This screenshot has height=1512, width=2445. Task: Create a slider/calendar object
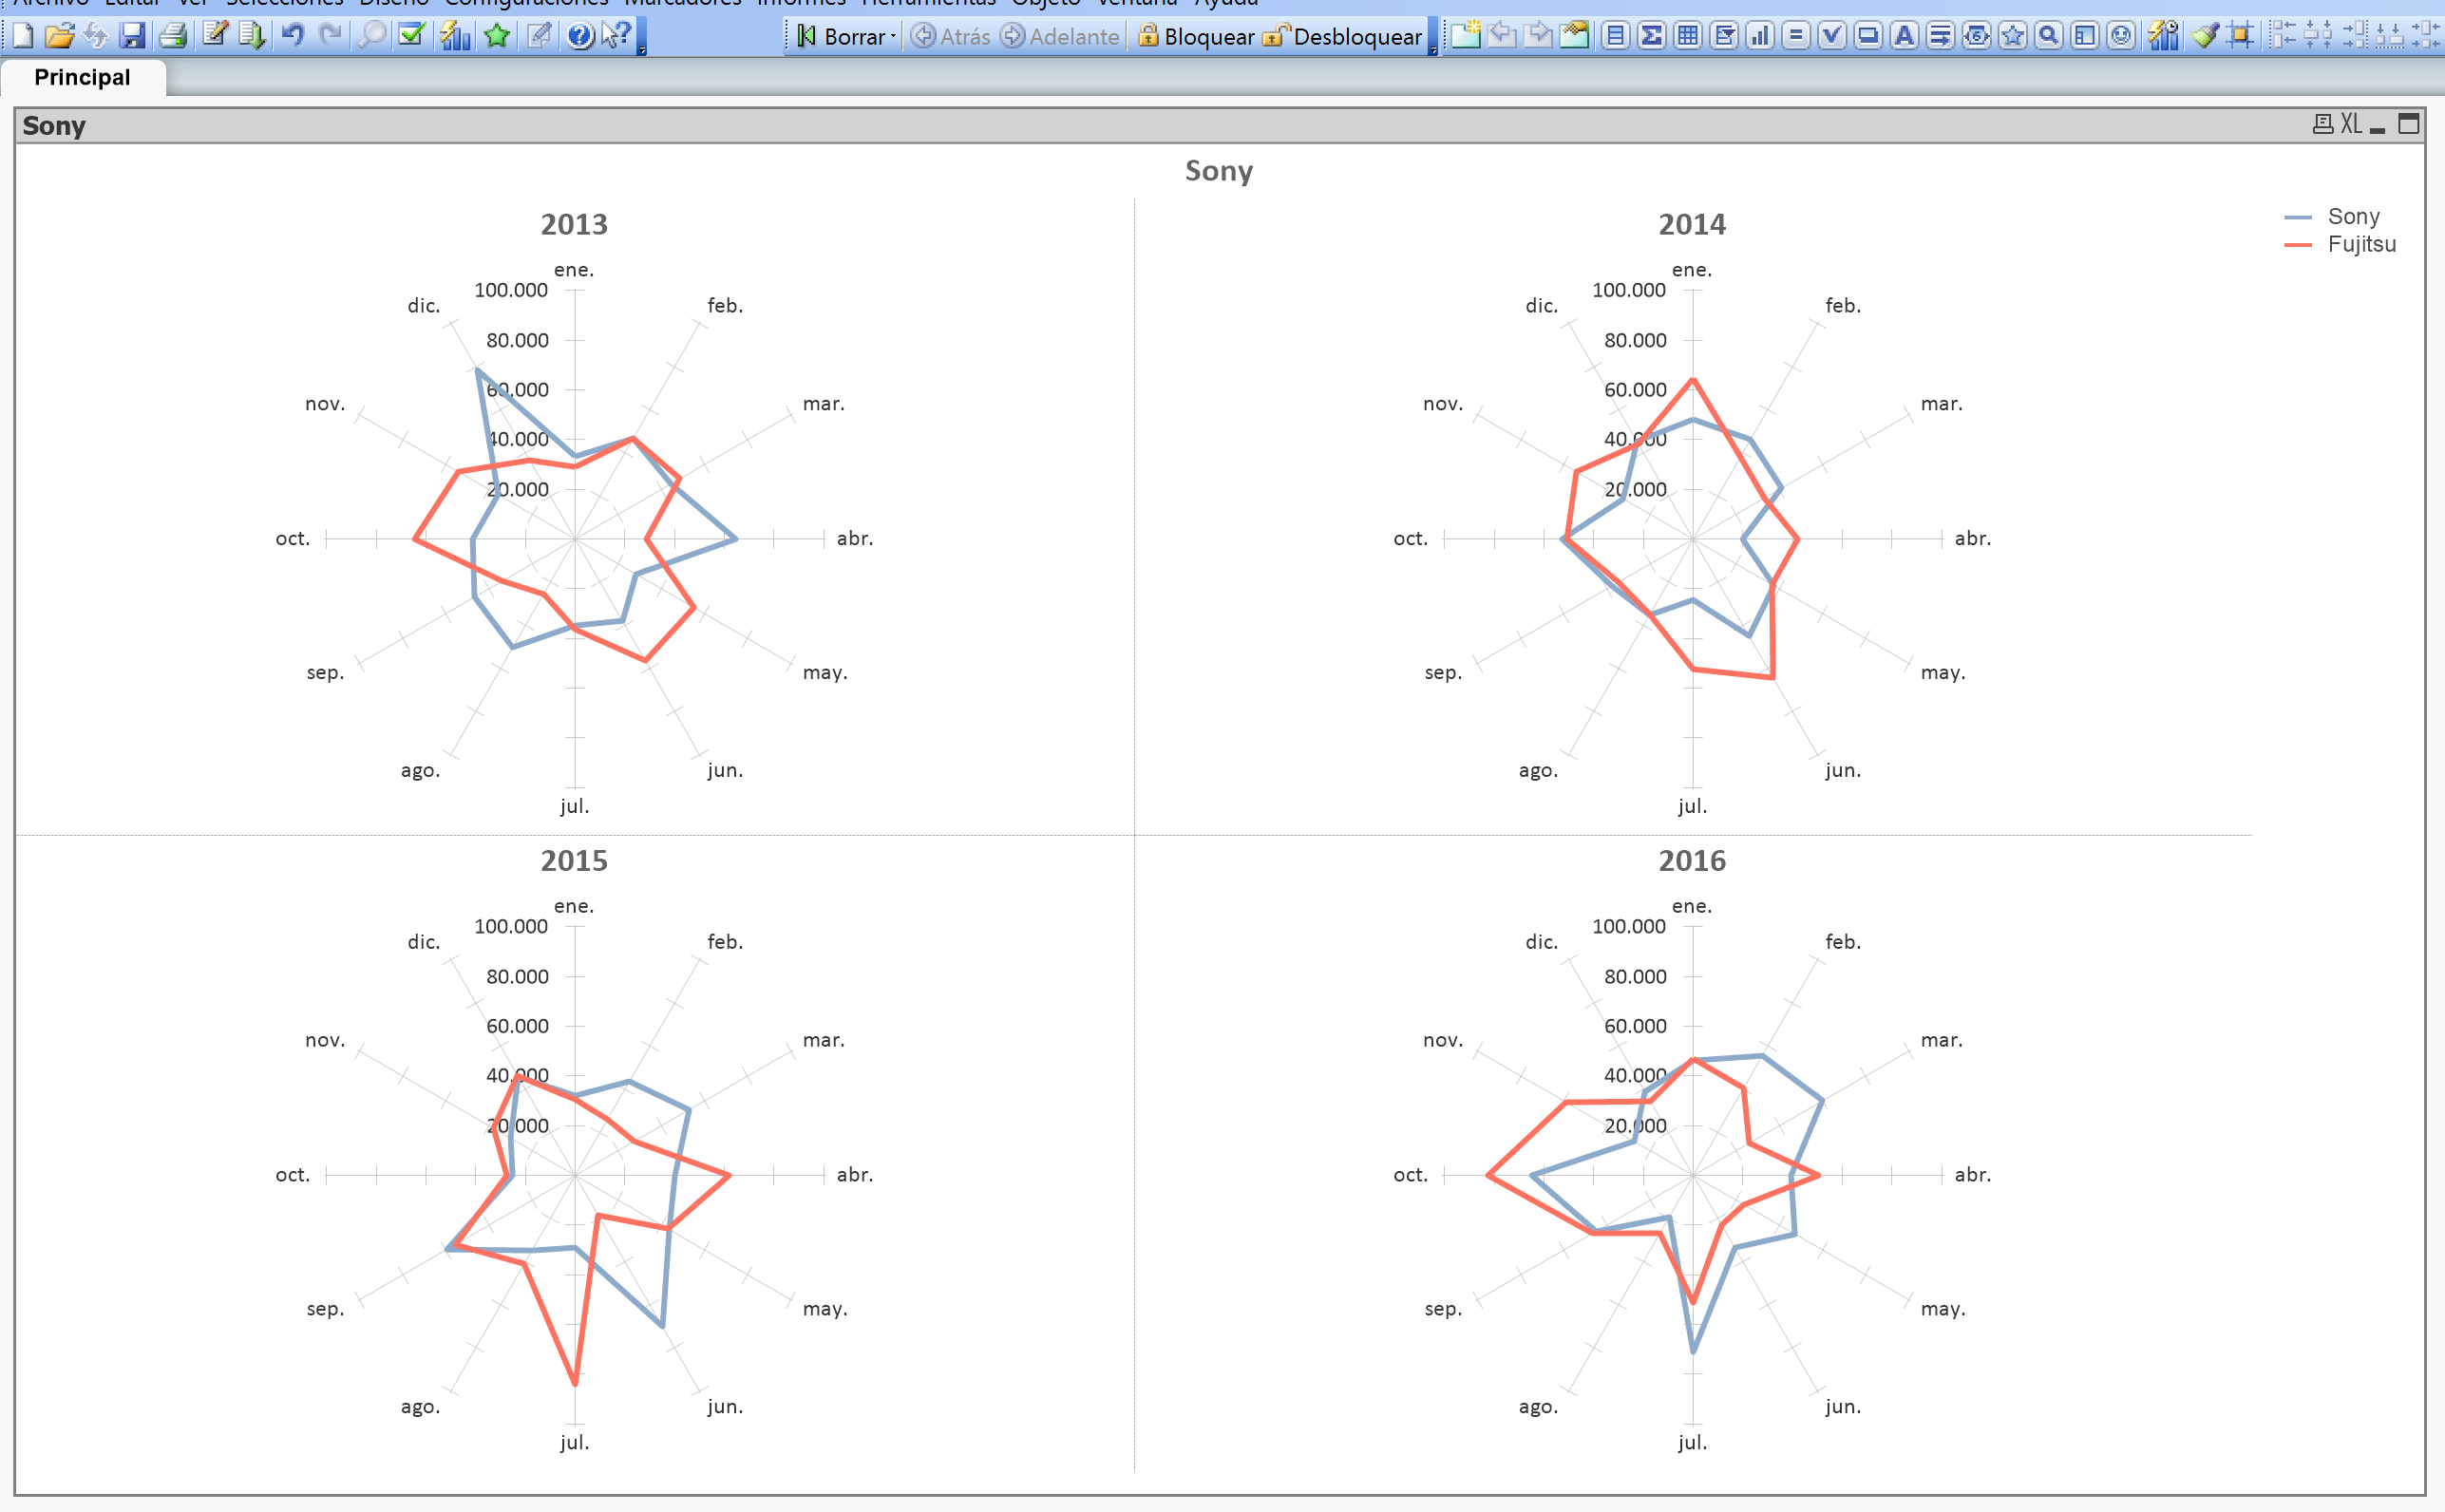click(x=1976, y=37)
